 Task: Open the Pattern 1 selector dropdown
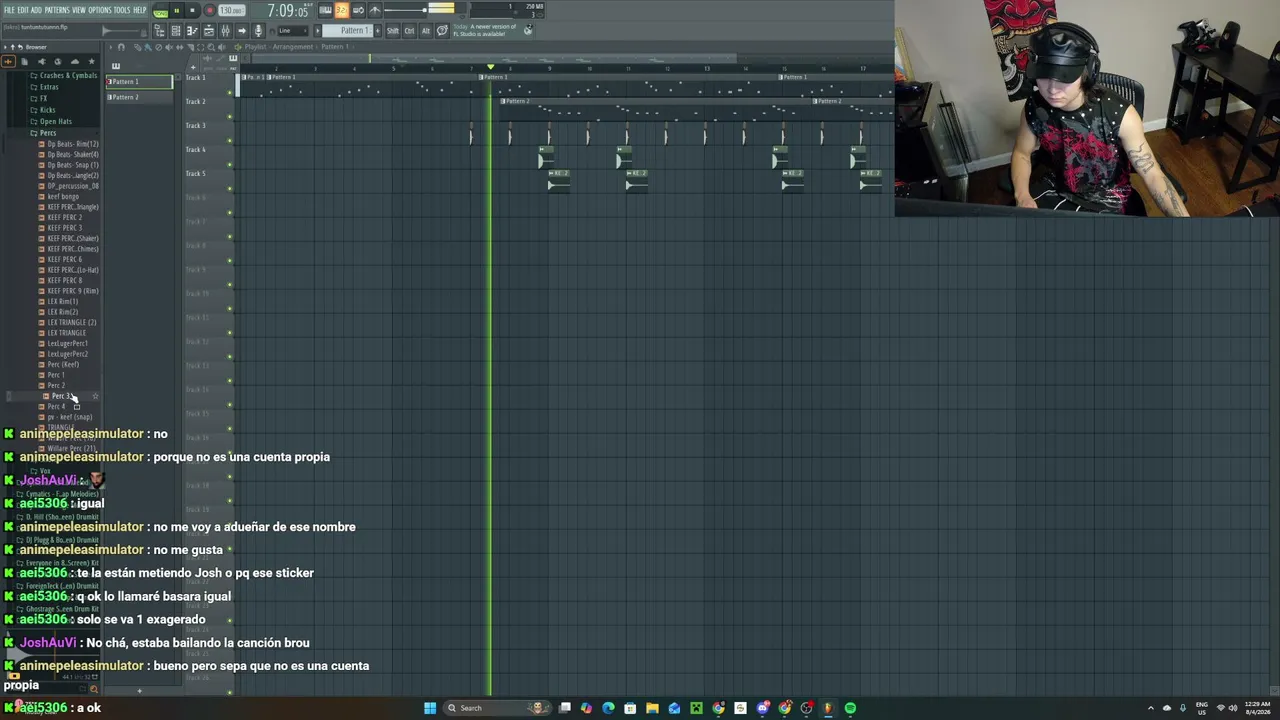point(350,31)
